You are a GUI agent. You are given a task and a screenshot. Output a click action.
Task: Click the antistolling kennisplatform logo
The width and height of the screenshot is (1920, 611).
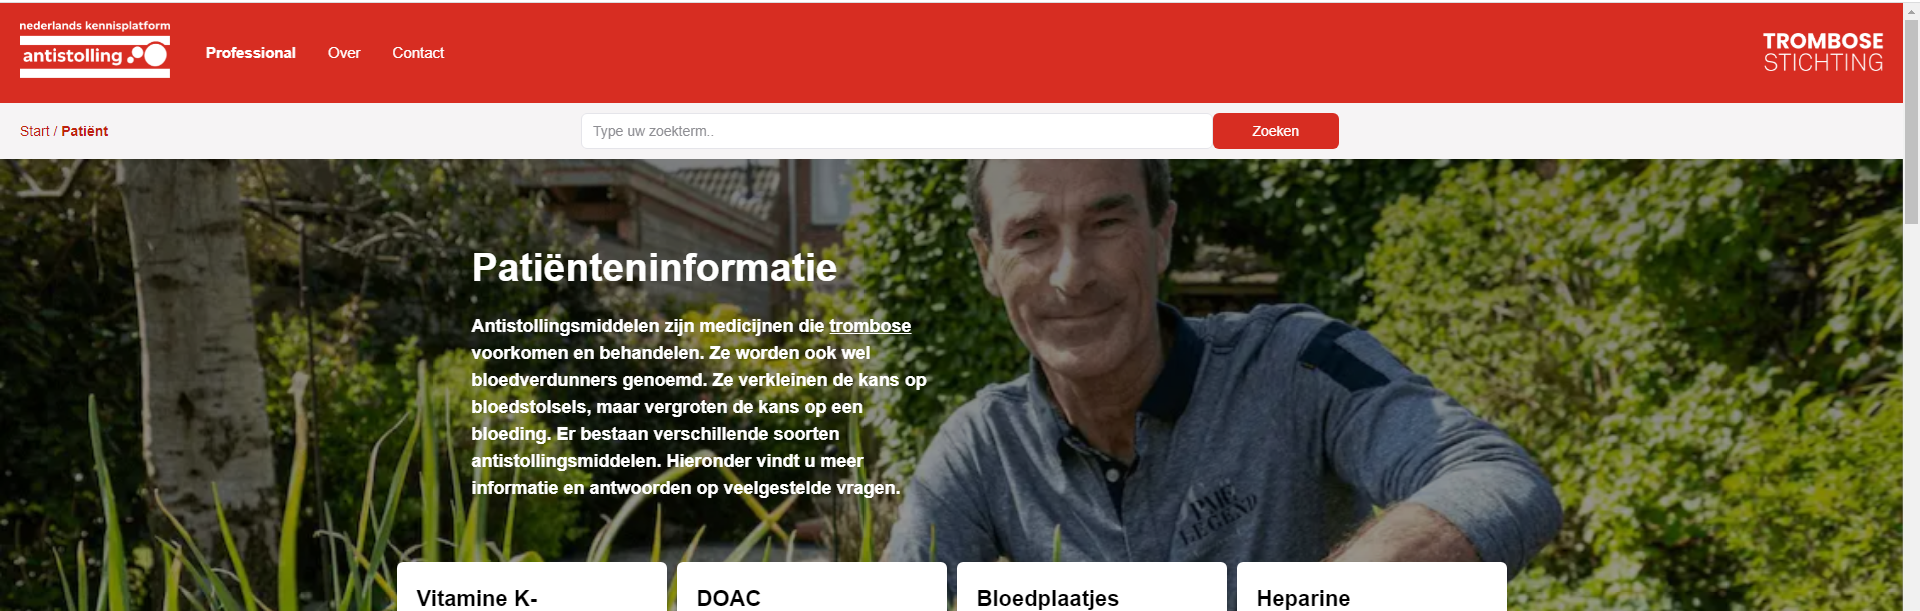[95, 49]
